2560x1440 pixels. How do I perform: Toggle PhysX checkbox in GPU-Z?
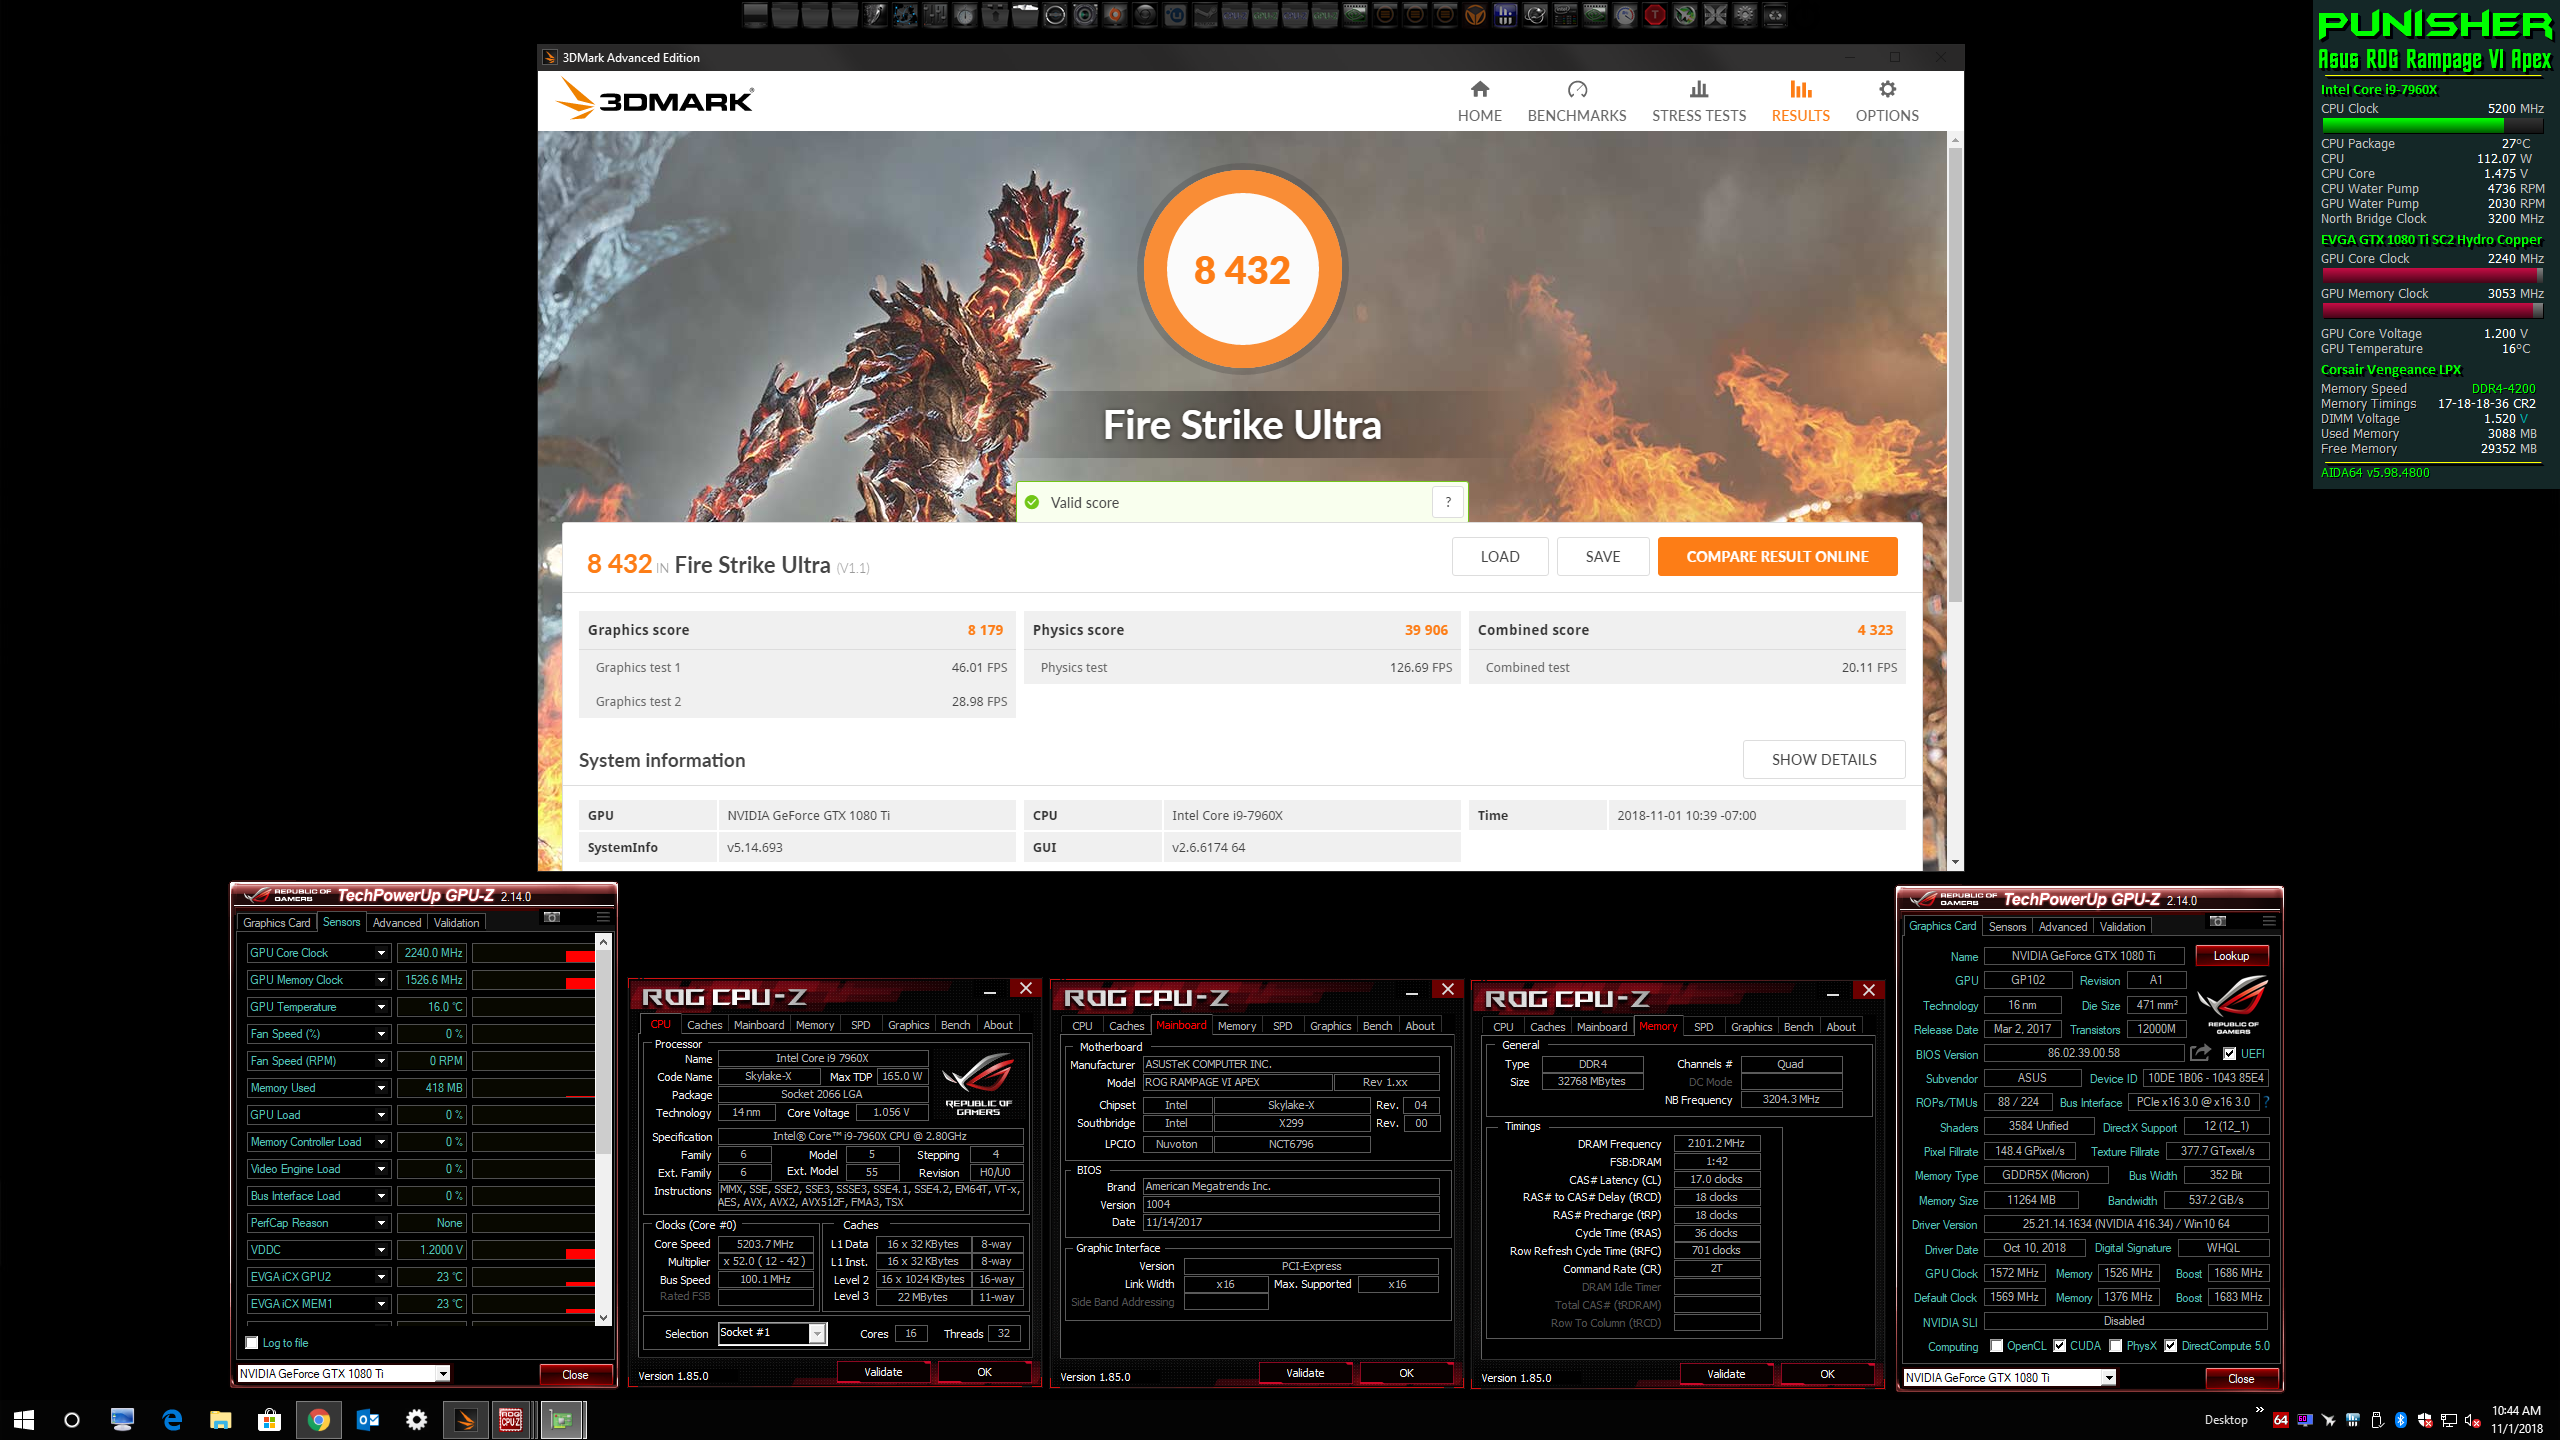[2116, 1345]
